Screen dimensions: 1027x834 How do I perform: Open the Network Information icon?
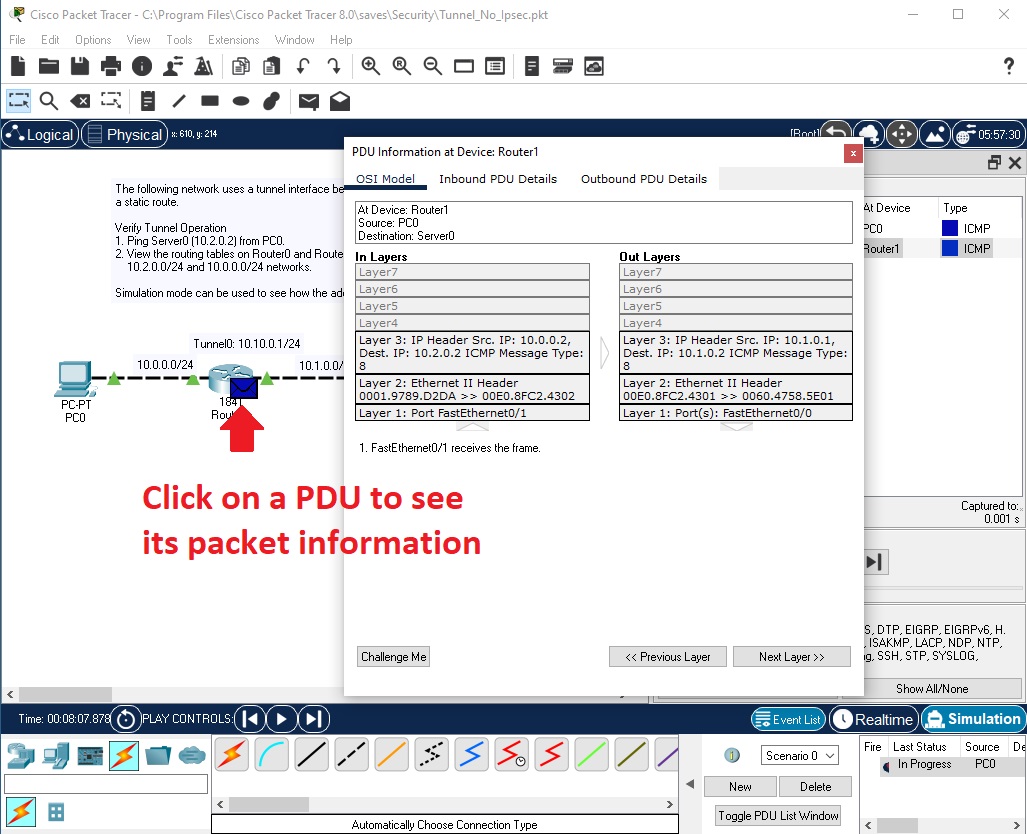pos(141,66)
